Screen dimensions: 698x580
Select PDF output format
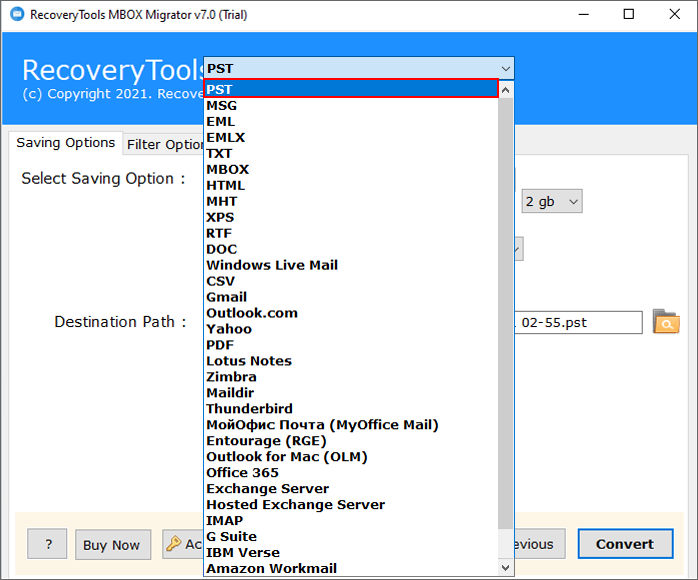(x=351, y=345)
